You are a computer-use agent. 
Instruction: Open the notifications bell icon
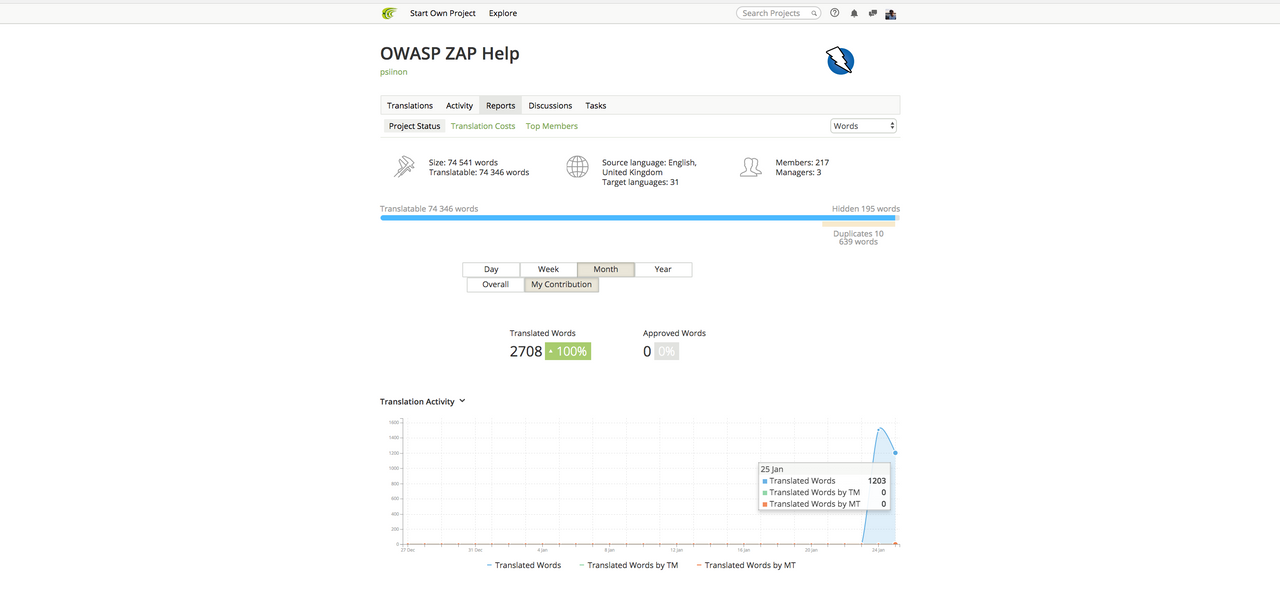coord(854,13)
